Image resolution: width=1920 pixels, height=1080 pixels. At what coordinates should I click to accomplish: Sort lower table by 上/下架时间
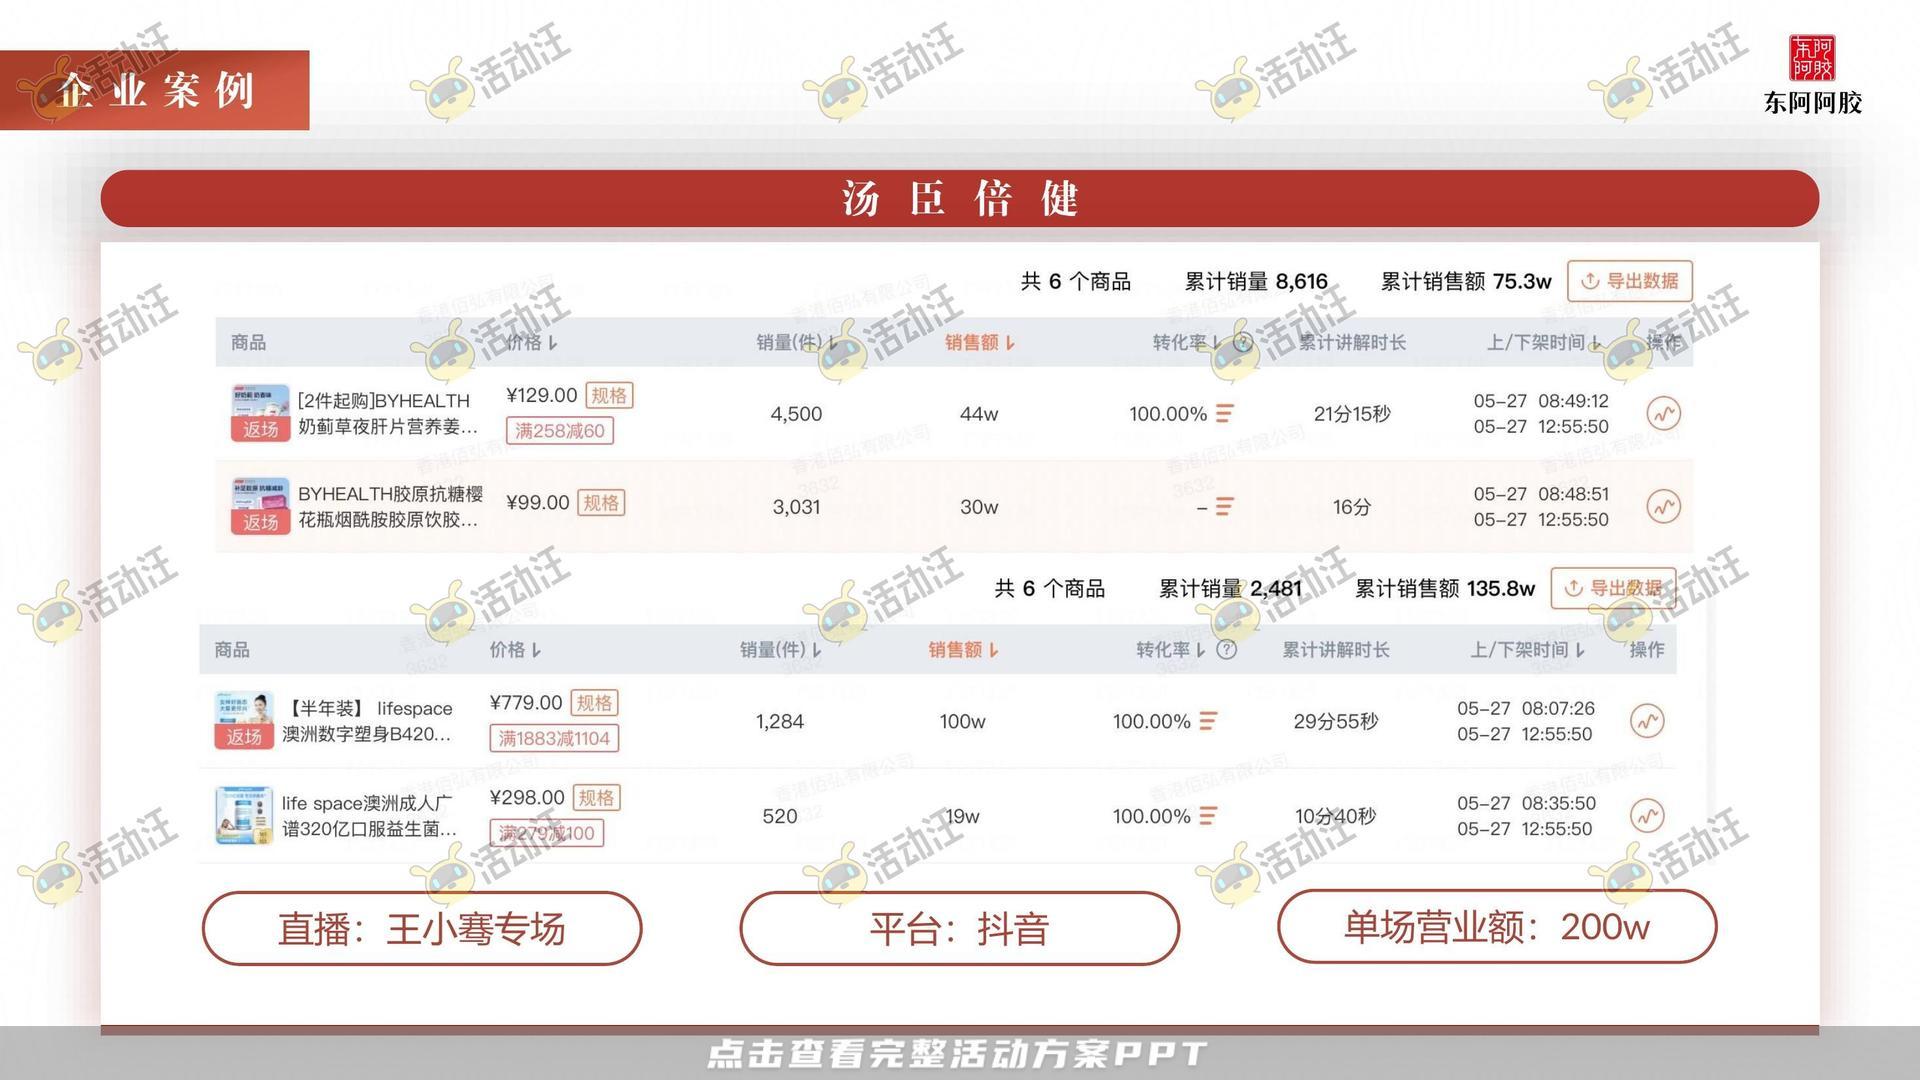[x=1527, y=650]
